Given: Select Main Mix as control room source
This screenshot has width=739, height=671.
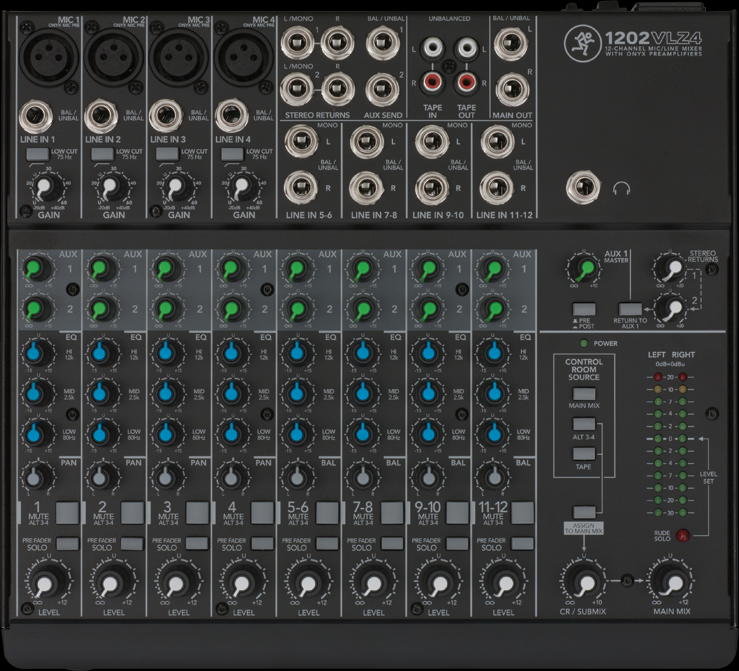Looking at the screenshot, I should (x=583, y=393).
